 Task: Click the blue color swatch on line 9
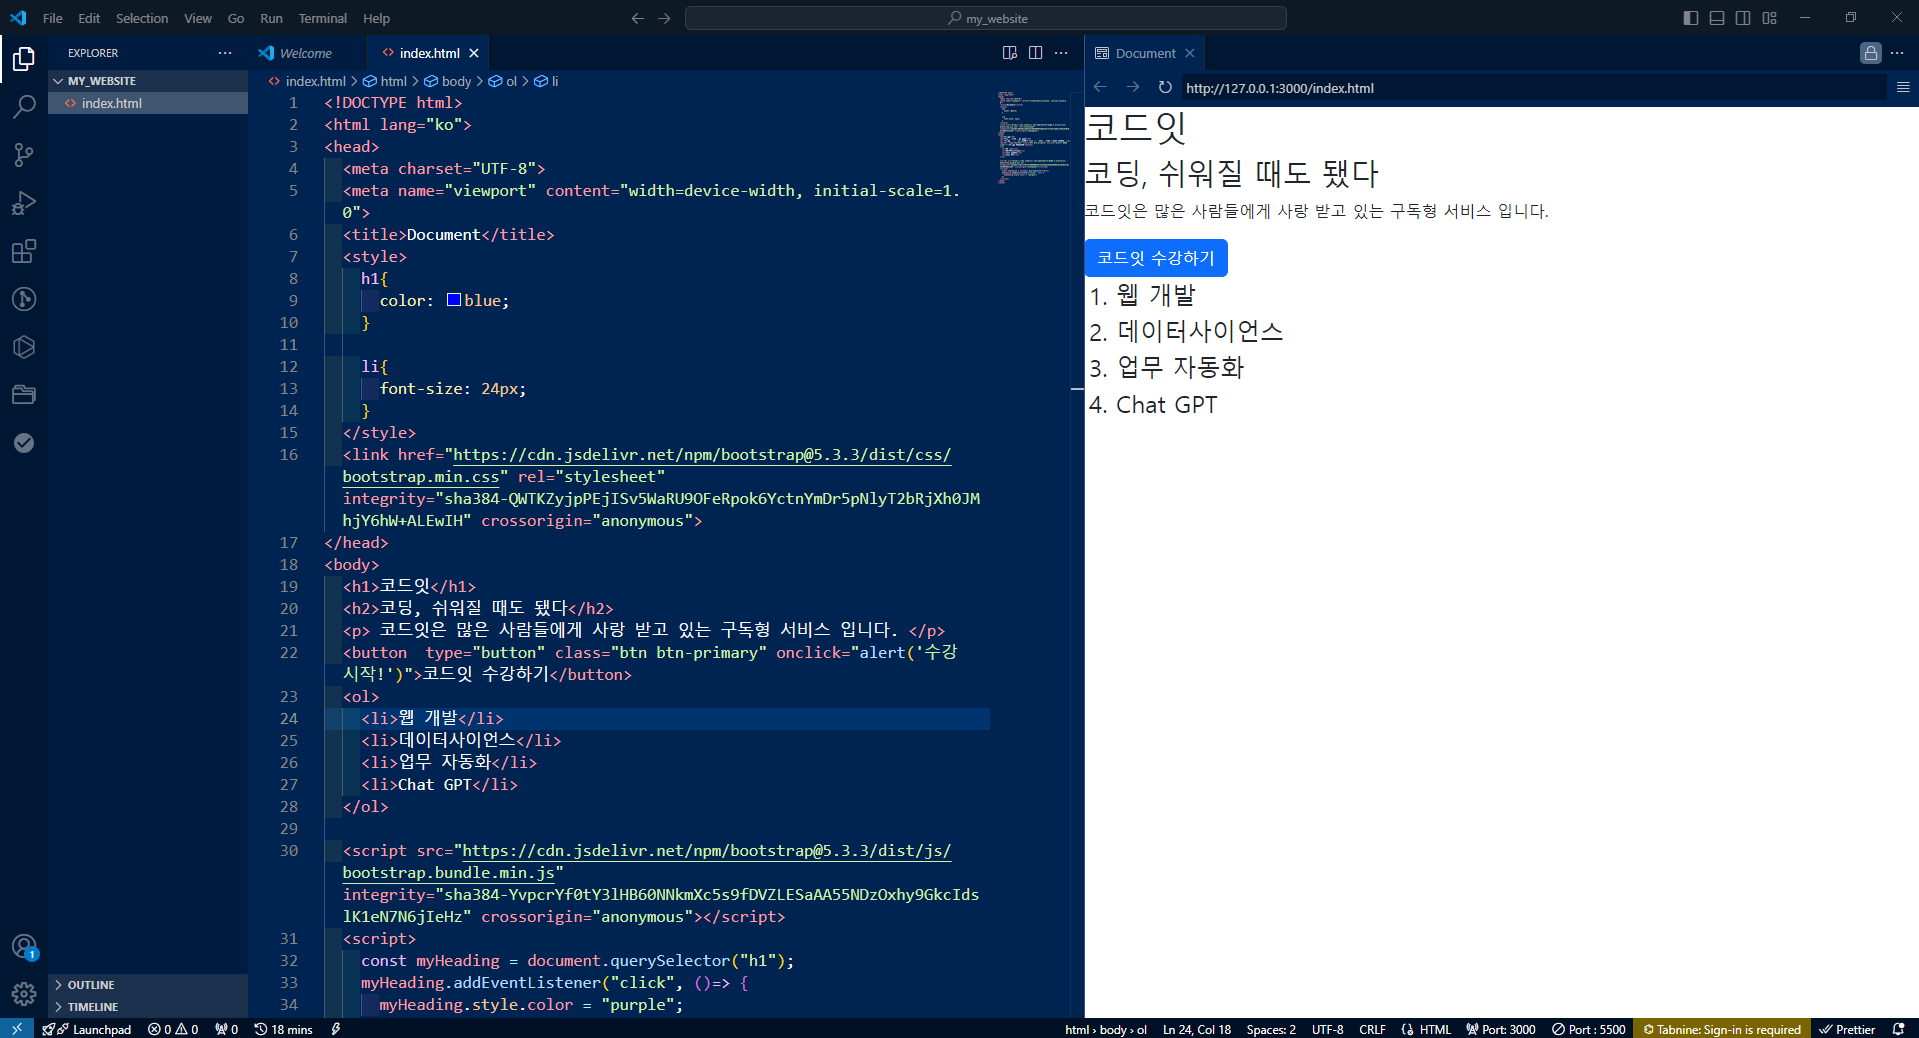[x=454, y=300]
